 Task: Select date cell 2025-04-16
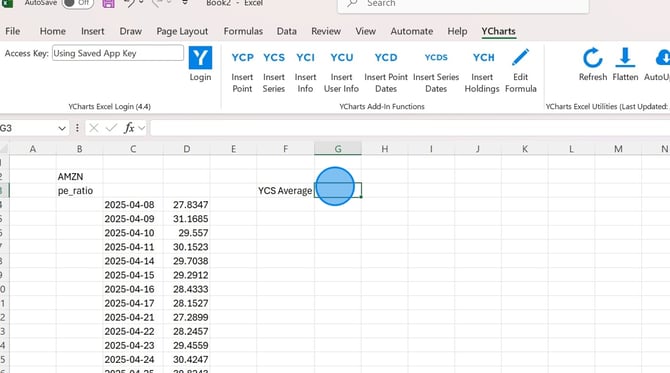click(133, 289)
